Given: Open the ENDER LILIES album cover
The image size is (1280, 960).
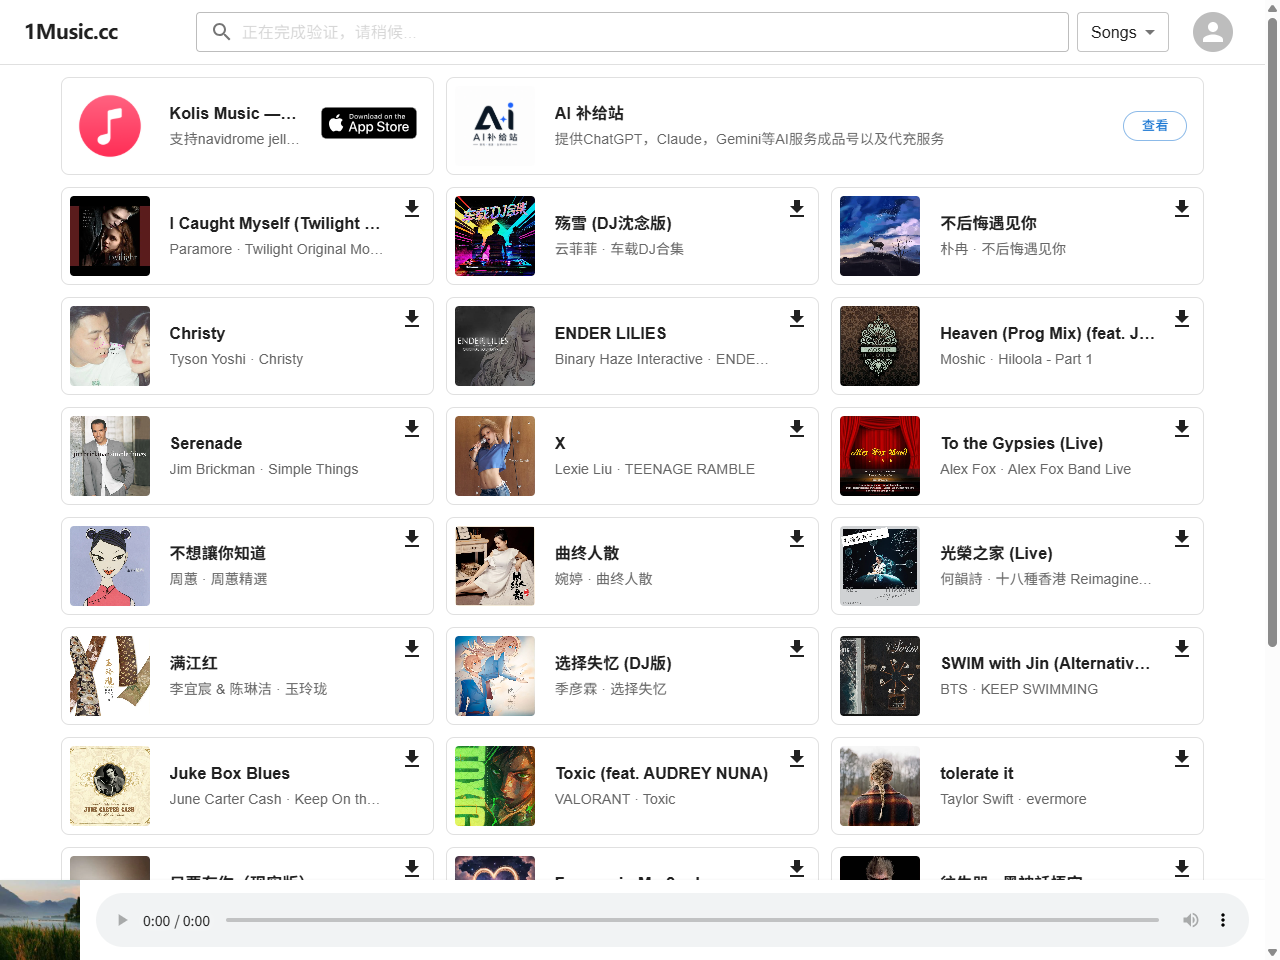Looking at the screenshot, I should [495, 346].
